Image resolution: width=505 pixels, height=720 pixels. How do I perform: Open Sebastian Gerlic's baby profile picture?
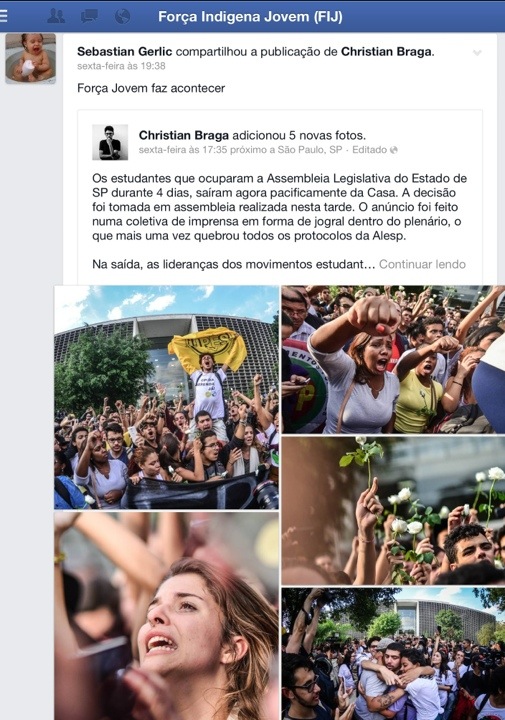(x=30, y=58)
